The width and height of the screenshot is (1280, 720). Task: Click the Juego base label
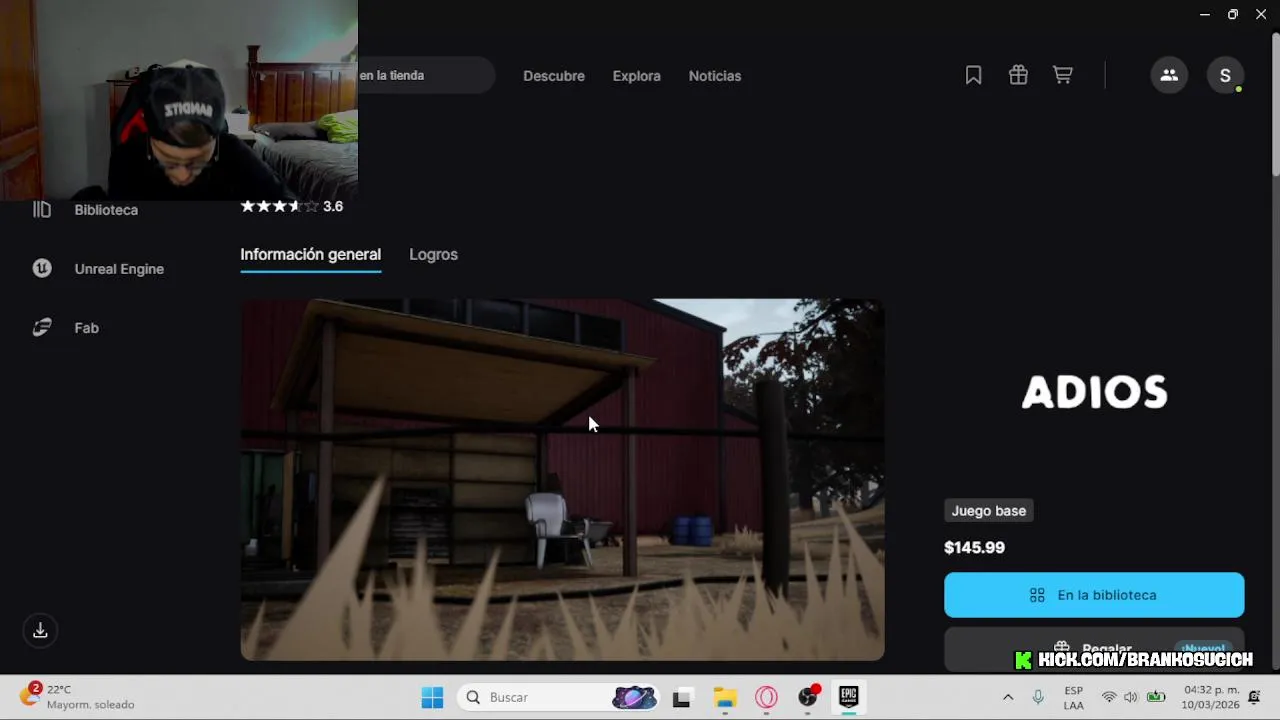click(989, 511)
